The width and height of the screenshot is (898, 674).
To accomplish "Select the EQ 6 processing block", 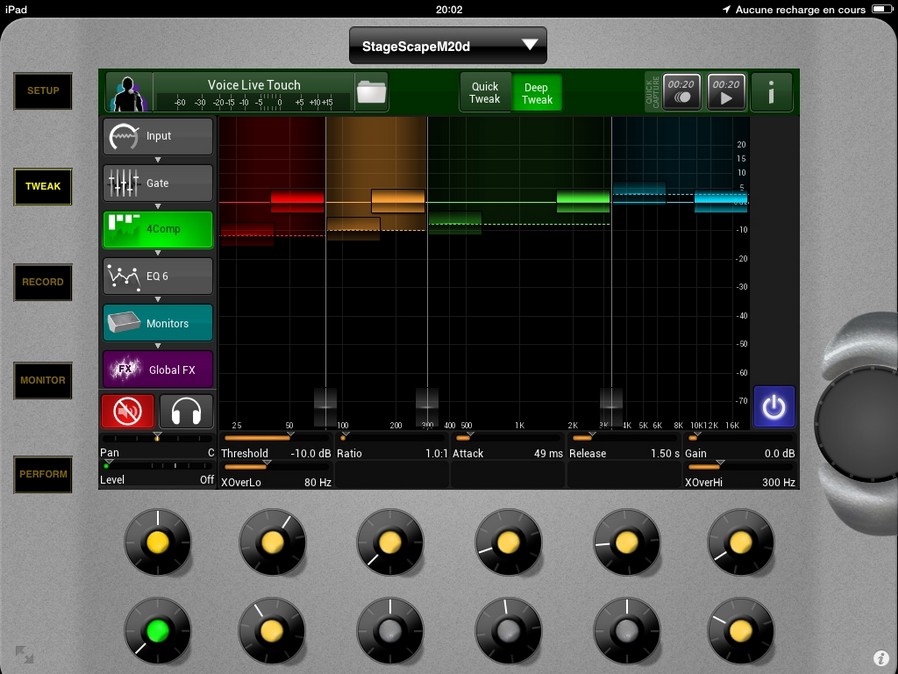I will pyautogui.click(x=158, y=276).
